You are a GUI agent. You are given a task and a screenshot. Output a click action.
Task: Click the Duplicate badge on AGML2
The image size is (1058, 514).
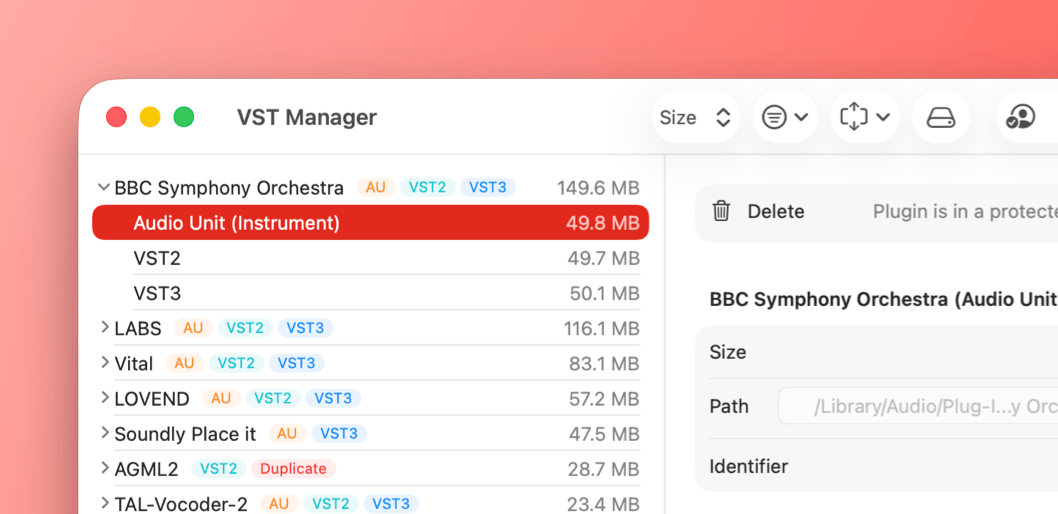(293, 468)
